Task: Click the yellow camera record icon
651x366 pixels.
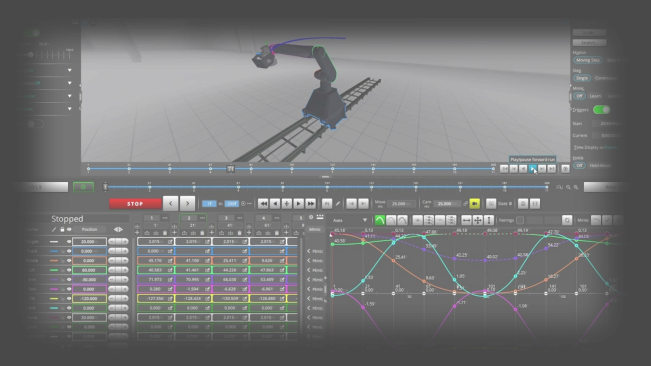Action: point(475,204)
